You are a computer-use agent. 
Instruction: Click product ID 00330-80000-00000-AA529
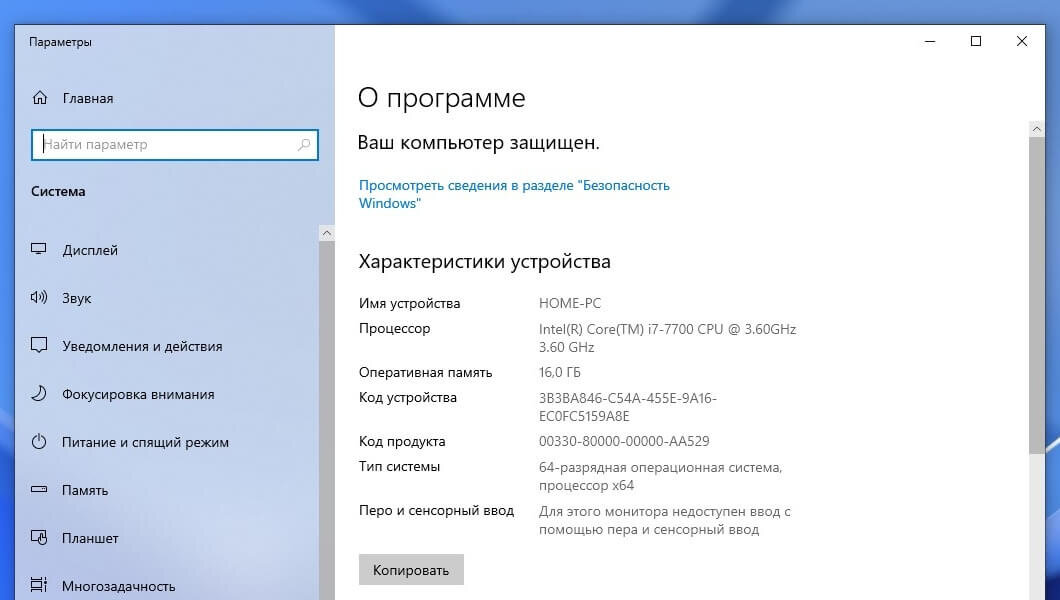tap(624, 441)
